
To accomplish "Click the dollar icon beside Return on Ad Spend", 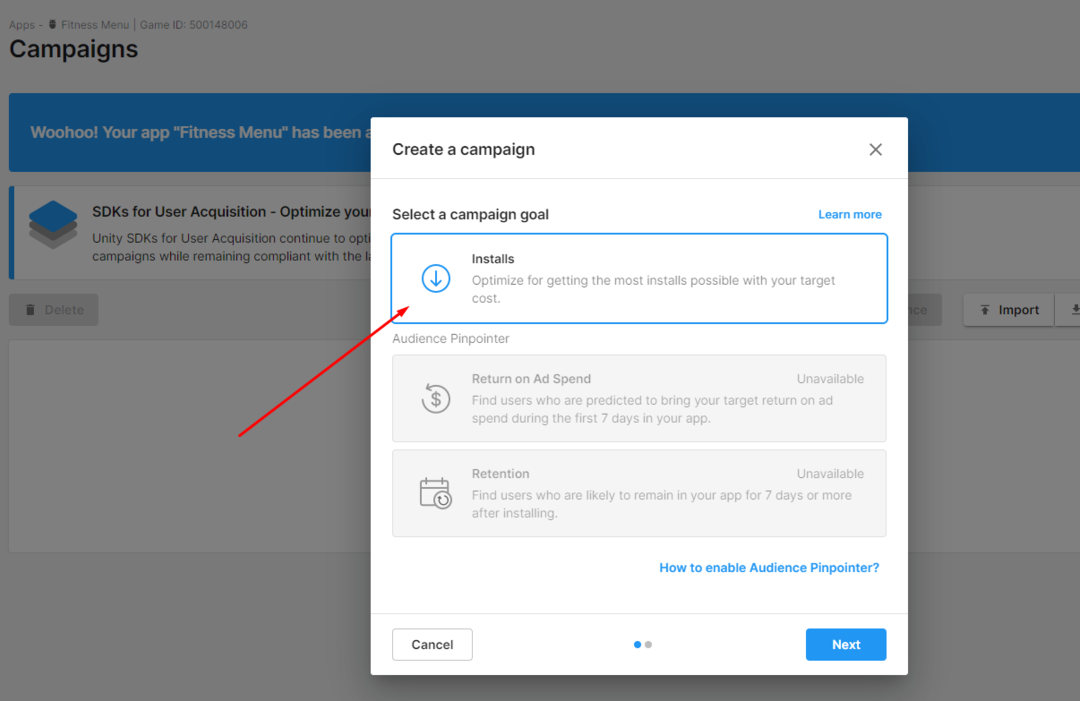I will tap(435, 398).
